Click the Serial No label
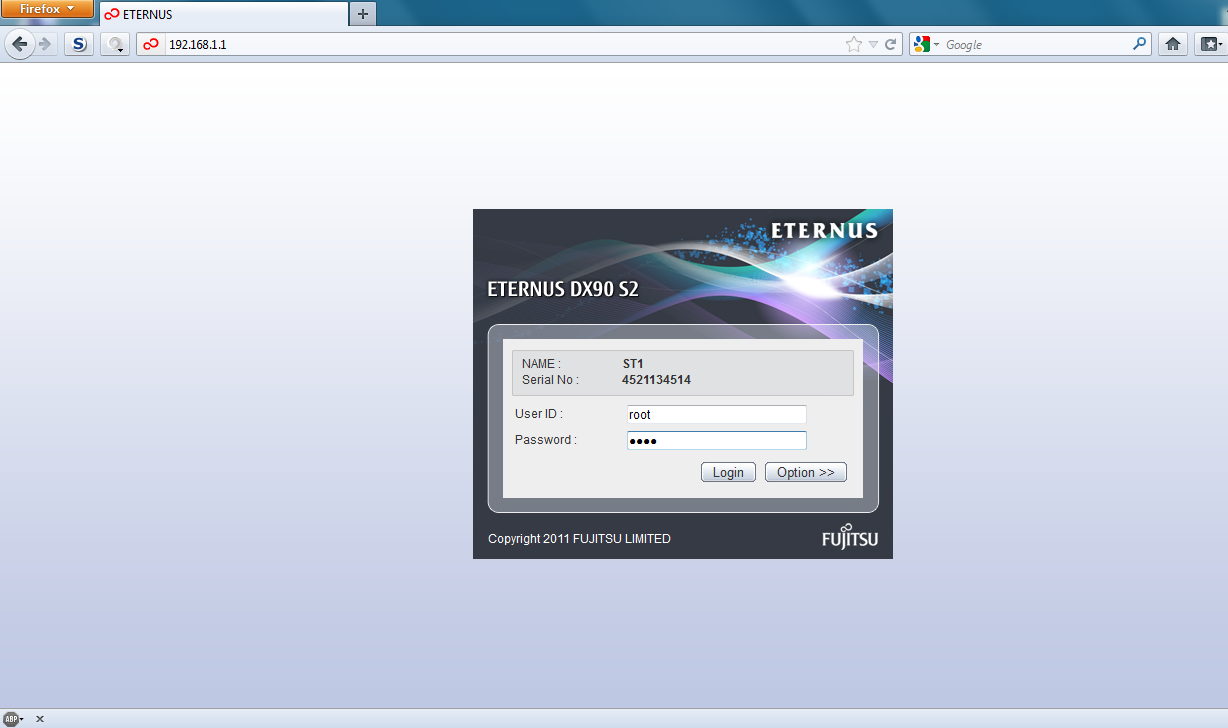Screen dimensions: 1228x728 point(550,380)
